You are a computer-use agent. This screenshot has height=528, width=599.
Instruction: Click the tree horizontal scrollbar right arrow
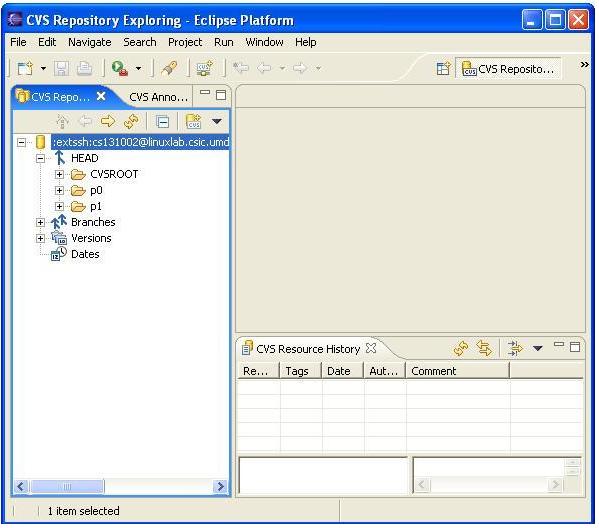click(220, 487)
